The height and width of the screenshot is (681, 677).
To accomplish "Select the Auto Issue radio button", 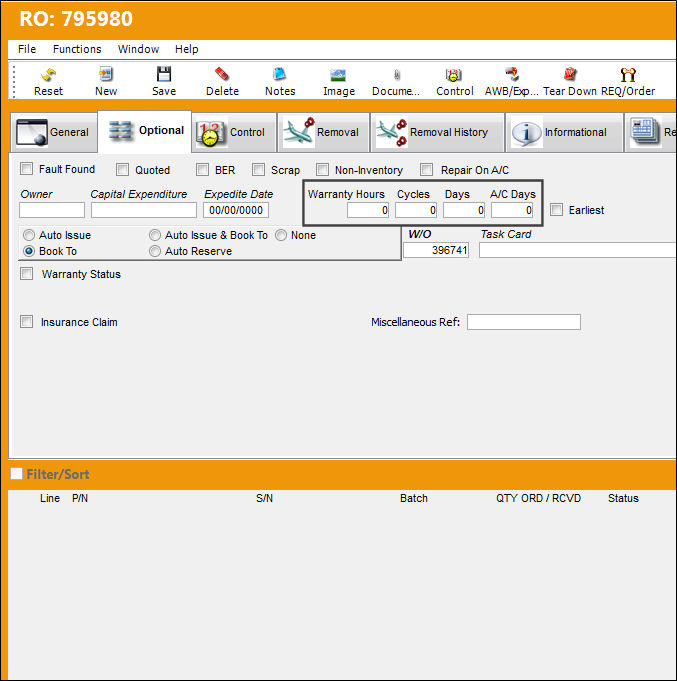I will [29, 235].
